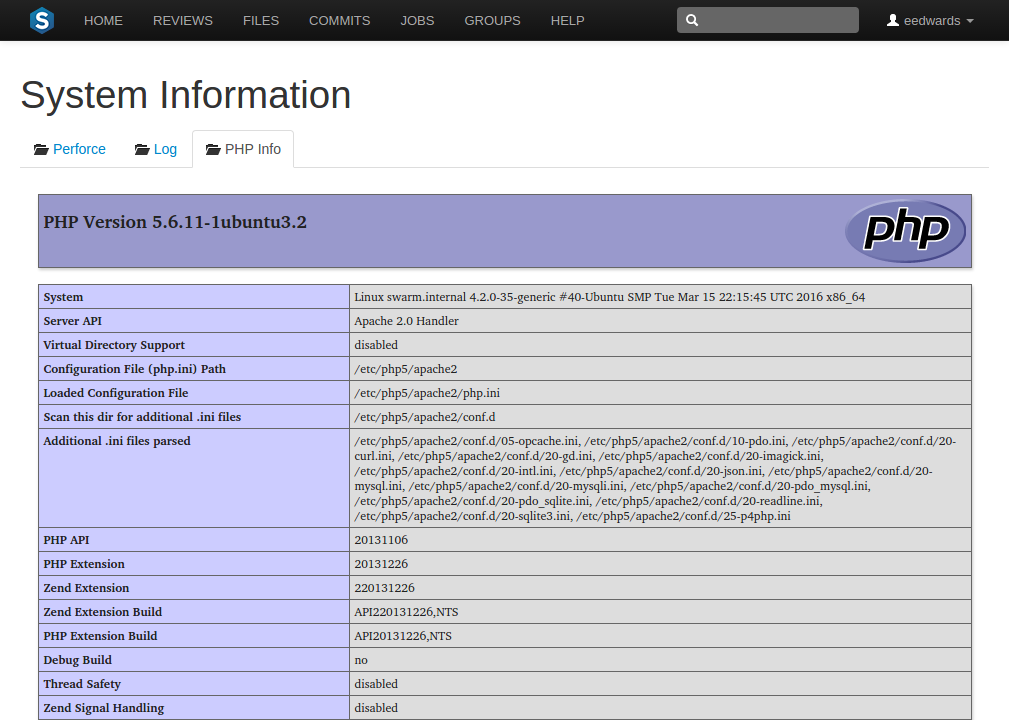1009x720 pixels.
Task: Click the 'no' Debug Build value
Action: tap(361, 660)
